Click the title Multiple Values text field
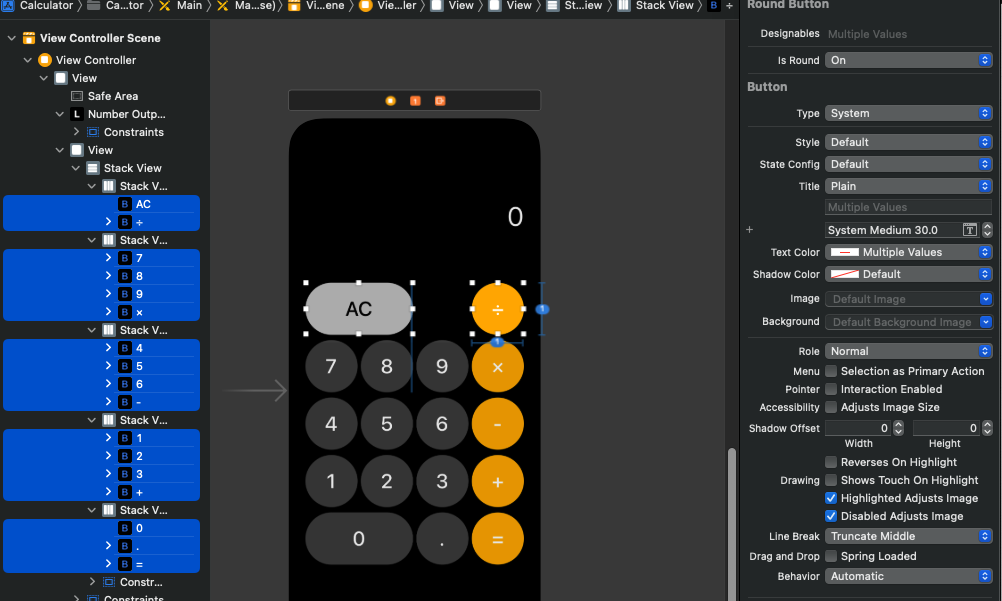This screenshot has height=601, width=1002. pos(908,207)
